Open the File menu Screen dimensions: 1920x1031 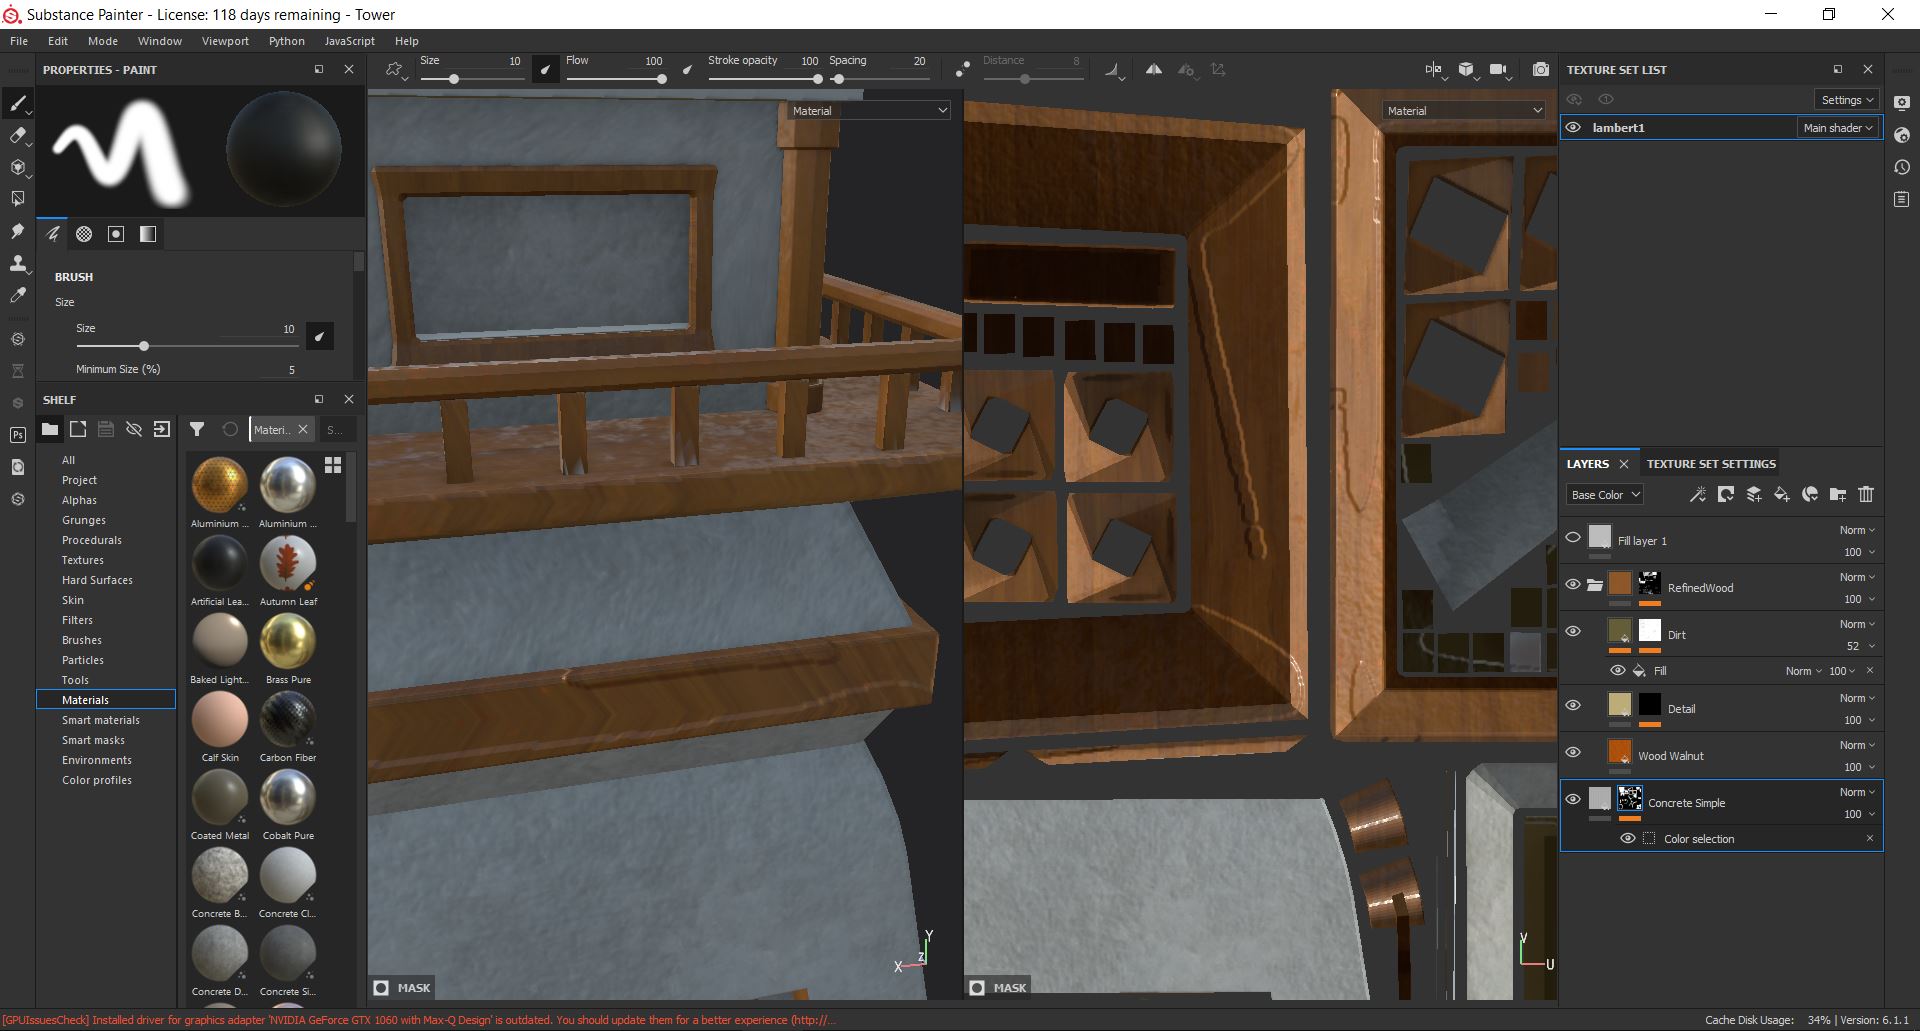pos(19,41)
